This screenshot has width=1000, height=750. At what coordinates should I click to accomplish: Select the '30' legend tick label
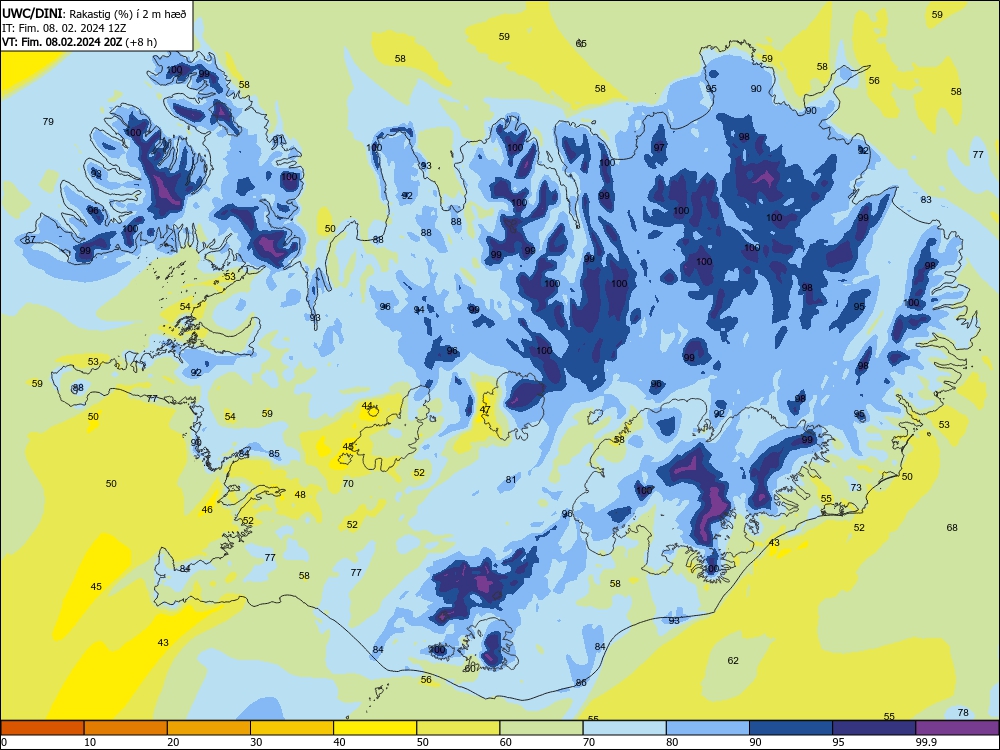point(256,742)
